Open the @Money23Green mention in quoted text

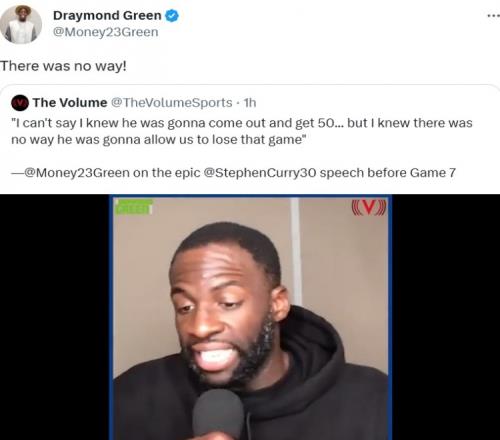(77, 173)
